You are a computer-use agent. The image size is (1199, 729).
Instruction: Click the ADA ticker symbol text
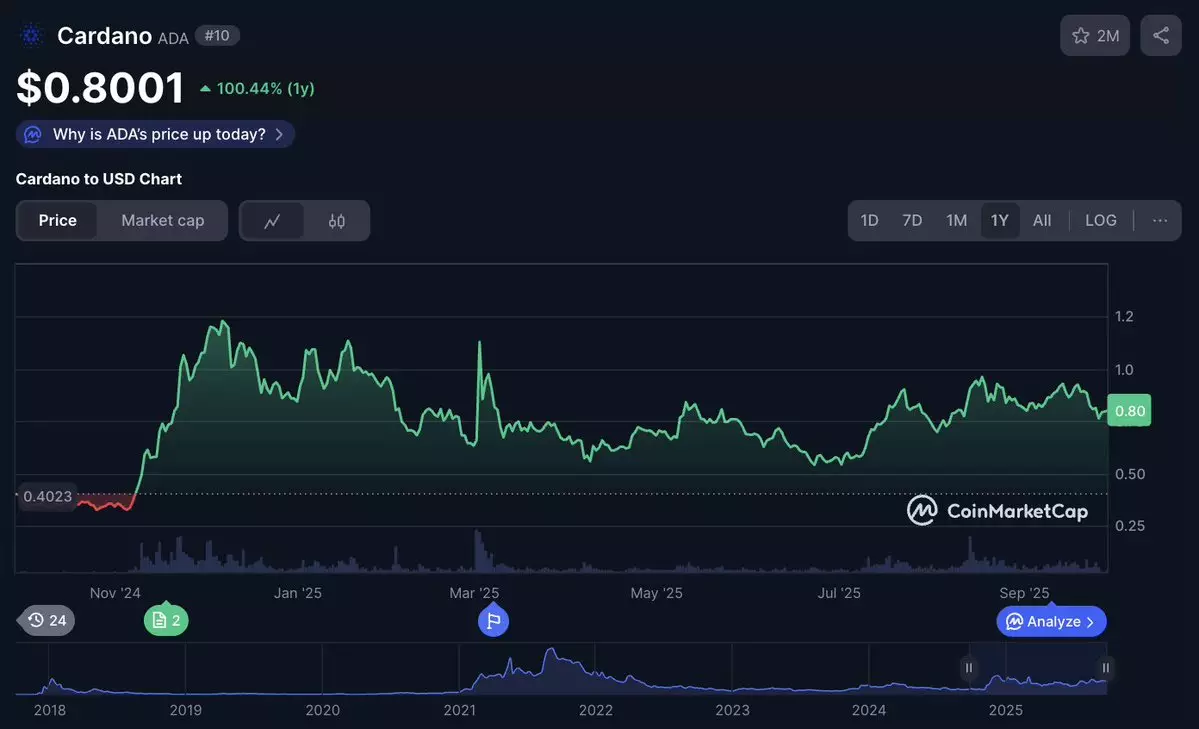pyautogui.click(x=173, y=38)
